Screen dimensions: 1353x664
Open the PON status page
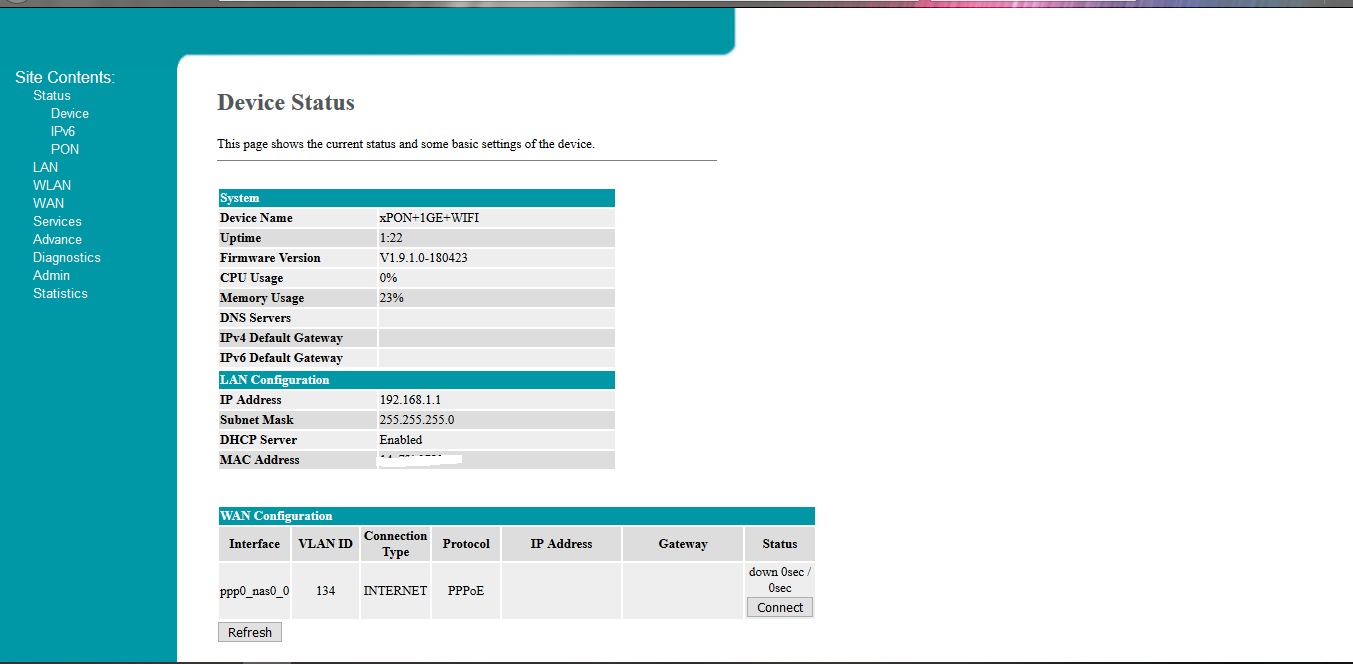pos(65,150)
